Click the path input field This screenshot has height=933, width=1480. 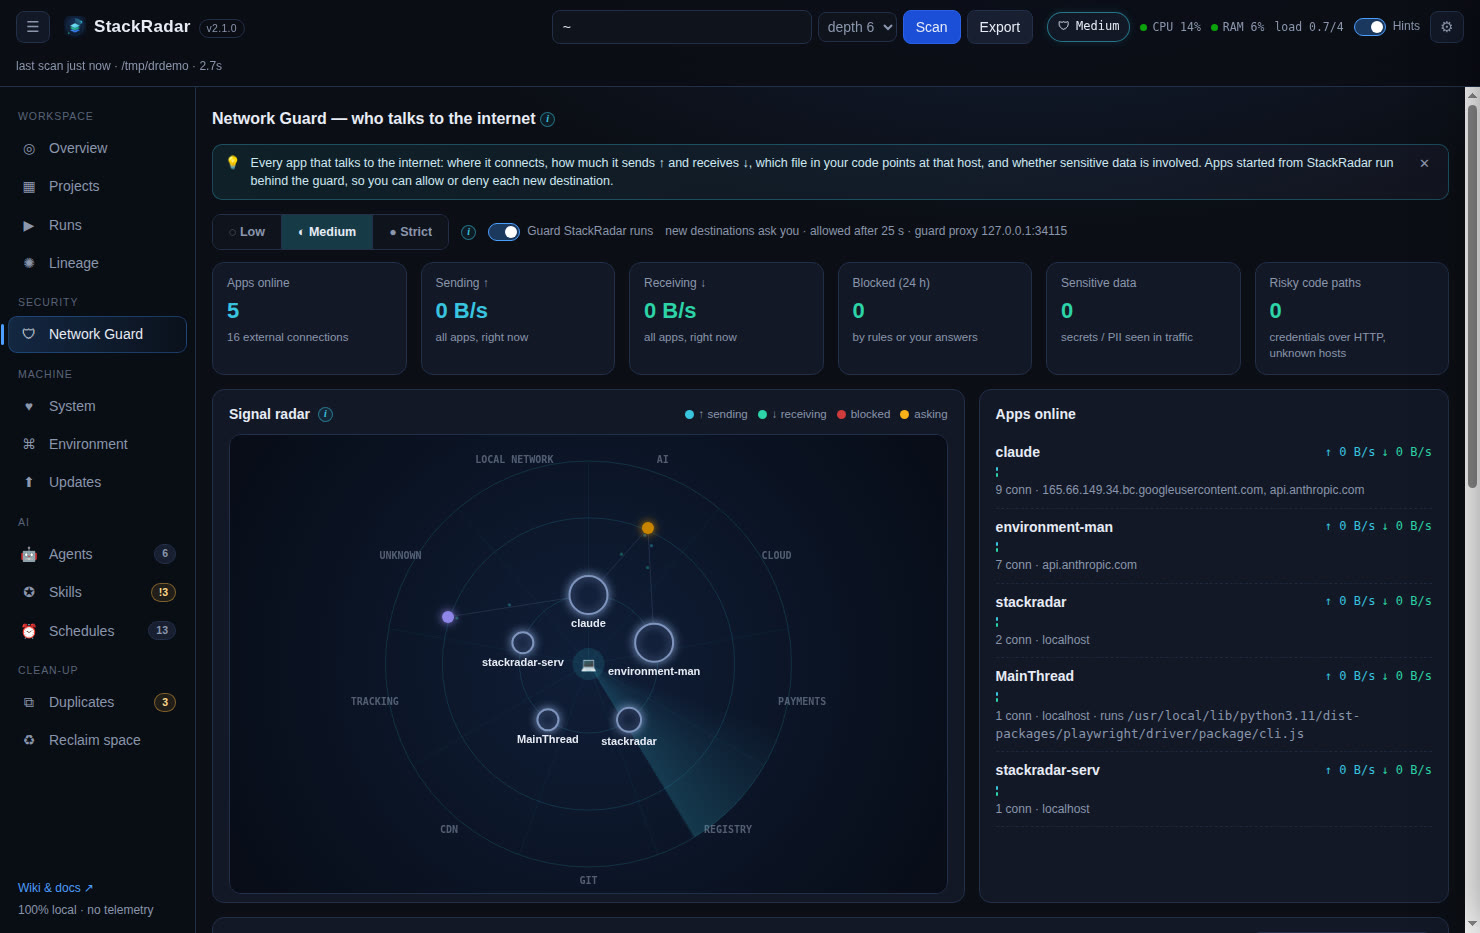(681, 27)
